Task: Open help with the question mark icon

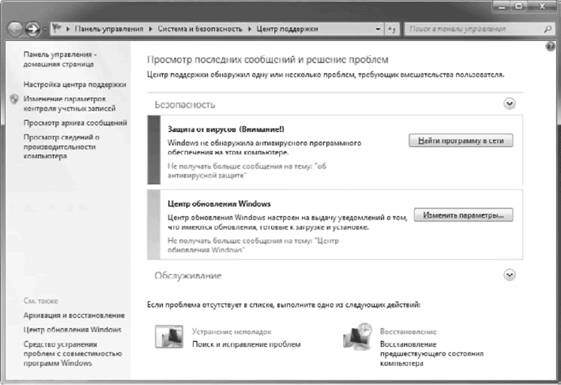Action: coord(550,47)
